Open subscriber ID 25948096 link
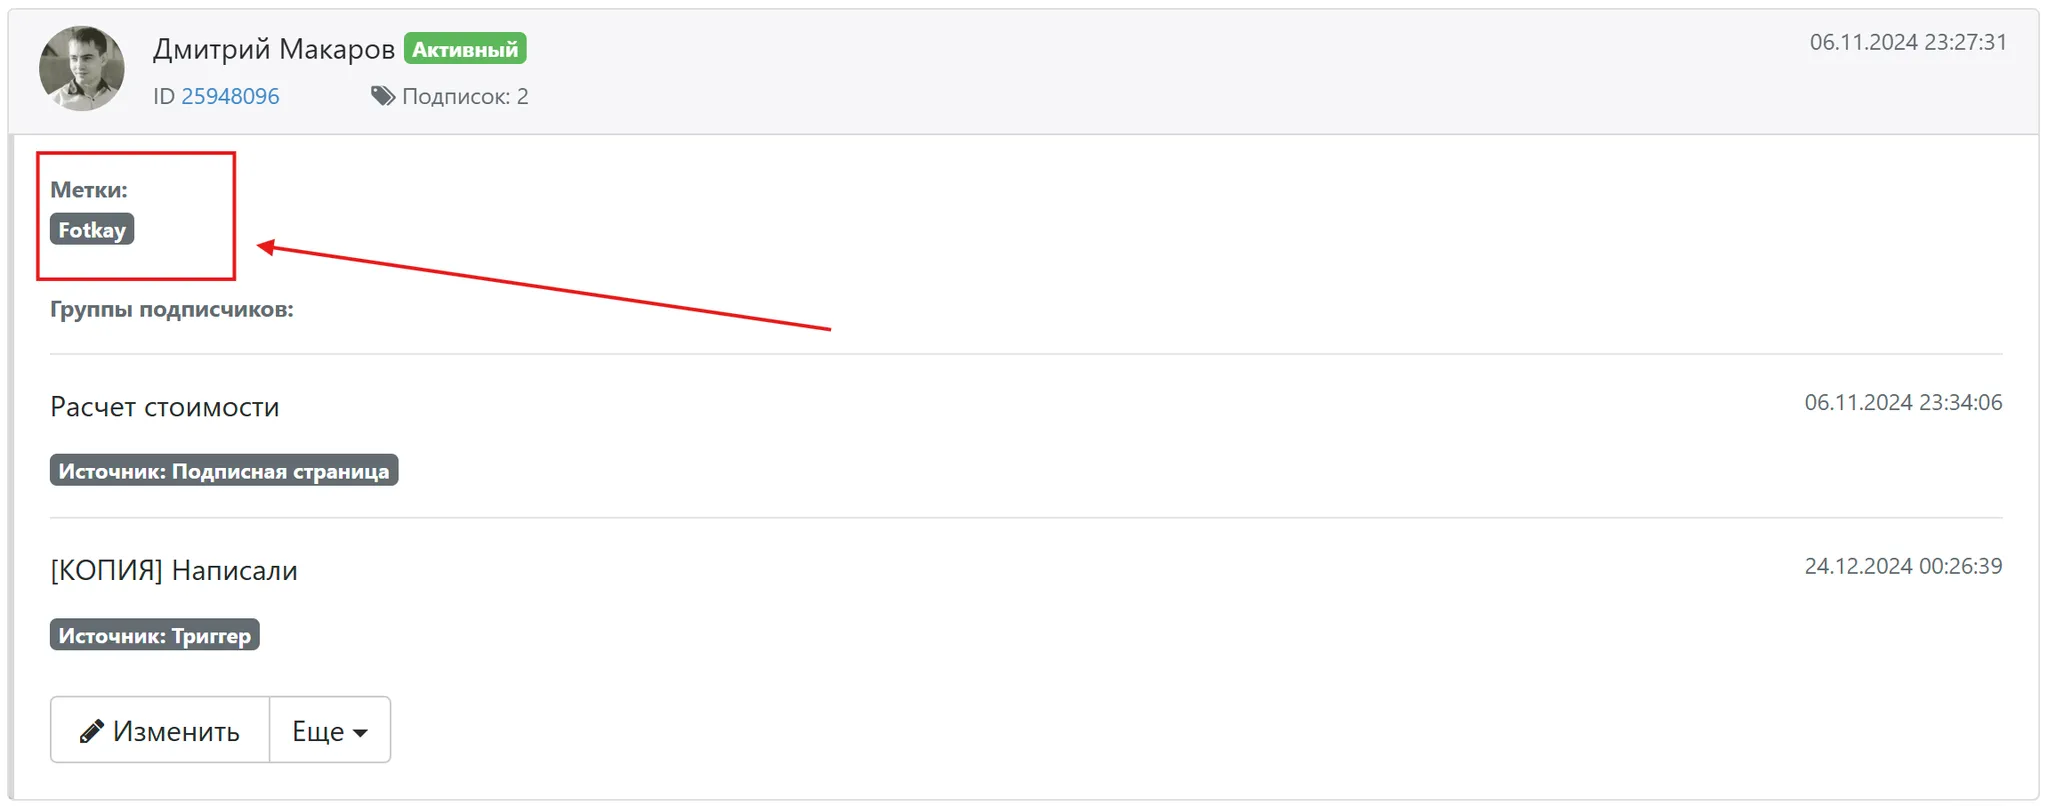The width and height of the screenshot is (2048, 806). (x=230, y=96)
